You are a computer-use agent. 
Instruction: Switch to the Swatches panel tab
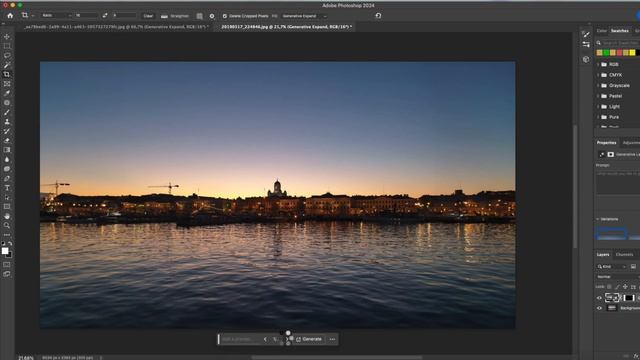620,31
